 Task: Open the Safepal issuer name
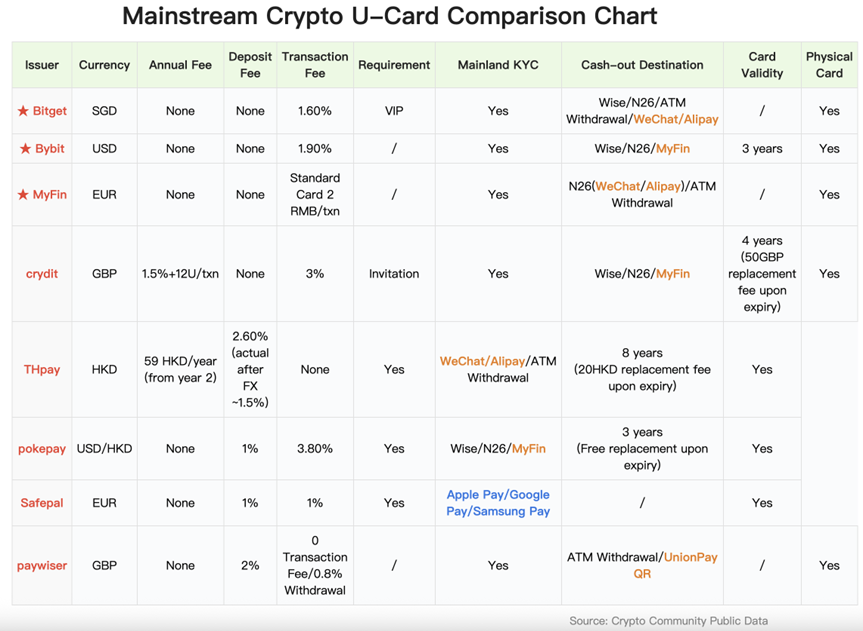coord(42,503)
